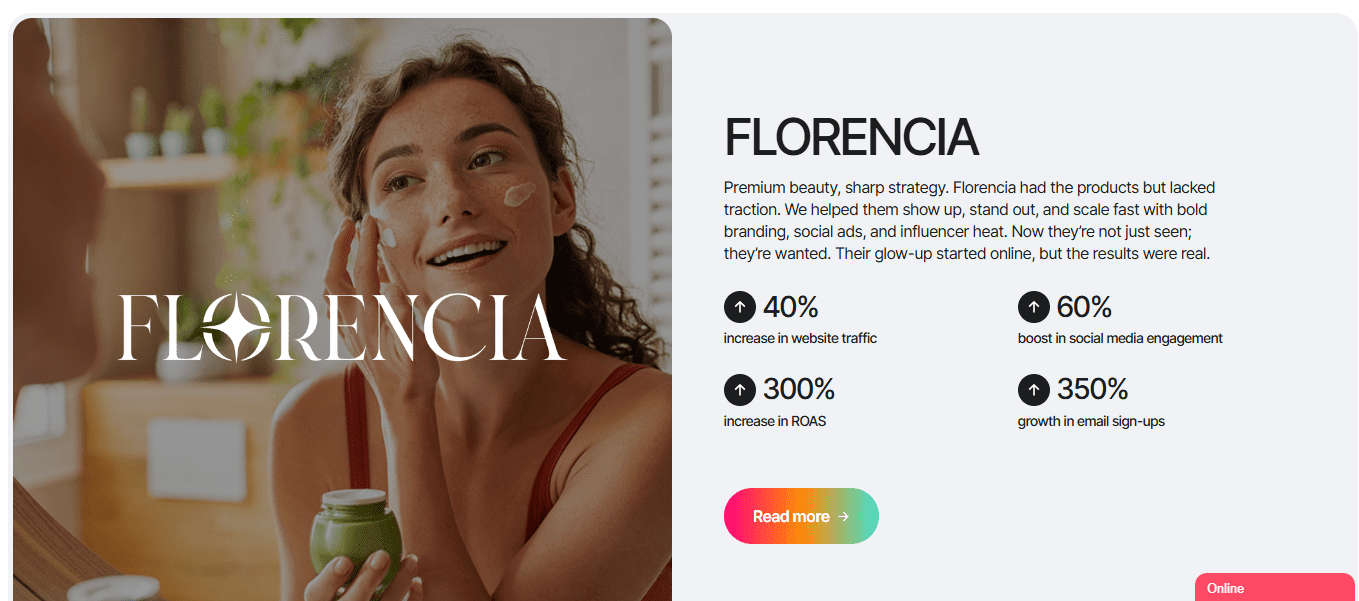
Task: Click "boost in social media engagement" label
Action: (1120, 339)
